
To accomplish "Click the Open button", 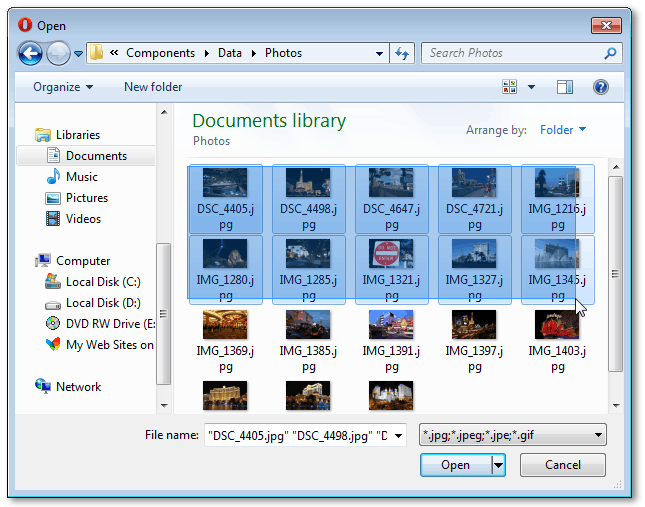I will tap(456, 465).
